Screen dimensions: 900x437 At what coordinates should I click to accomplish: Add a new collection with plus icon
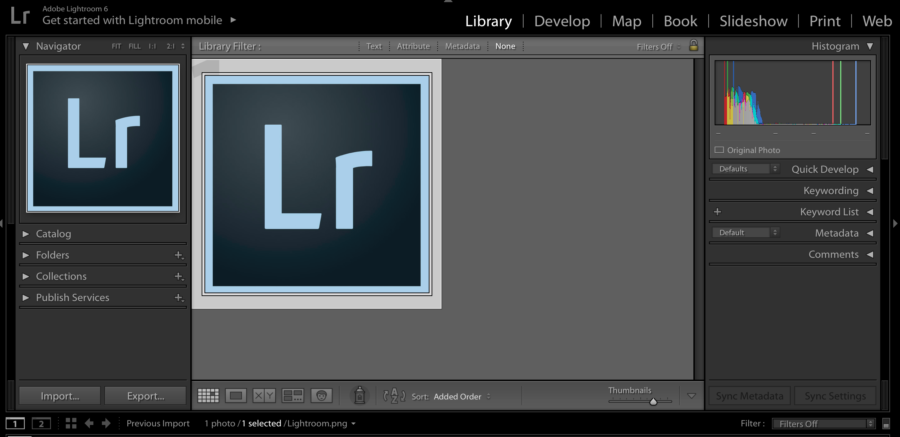click(x=179, y=276)
